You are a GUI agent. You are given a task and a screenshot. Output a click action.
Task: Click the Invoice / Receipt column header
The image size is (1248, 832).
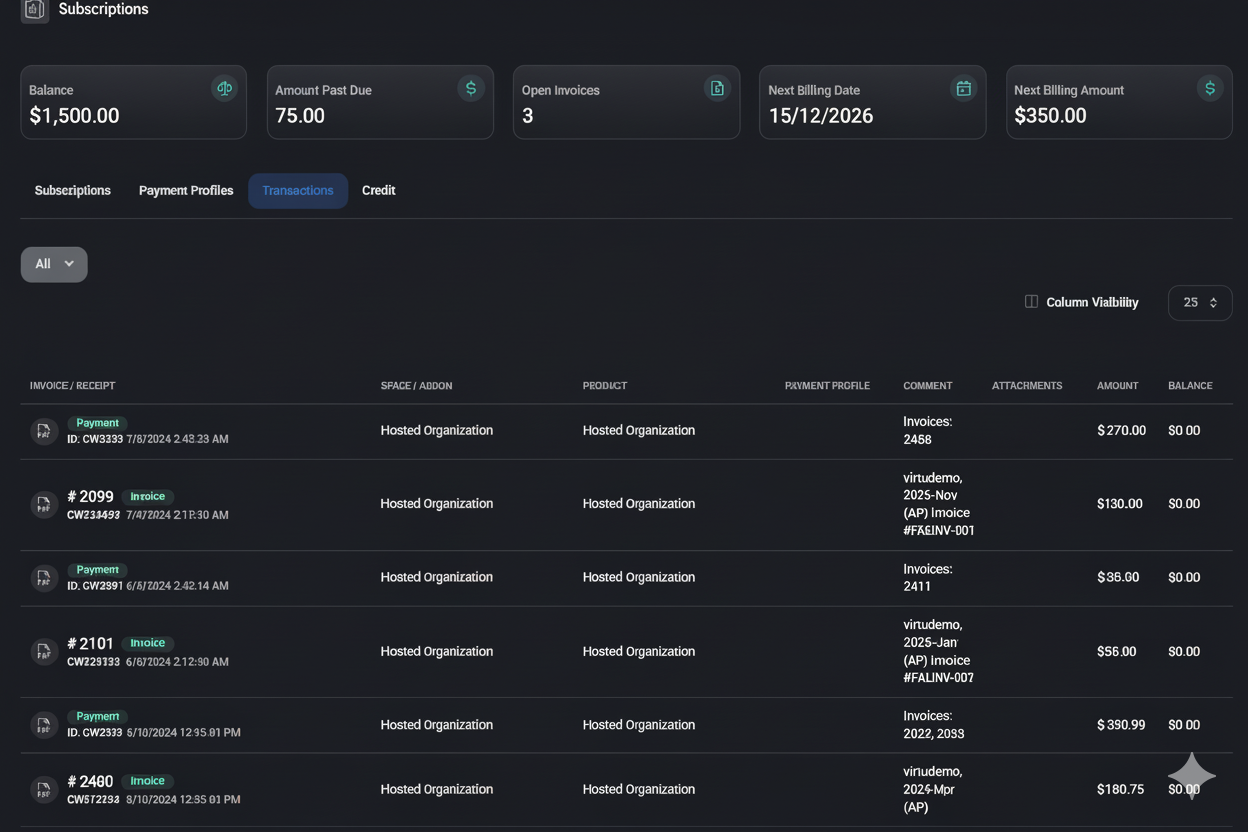click(72, 386)
